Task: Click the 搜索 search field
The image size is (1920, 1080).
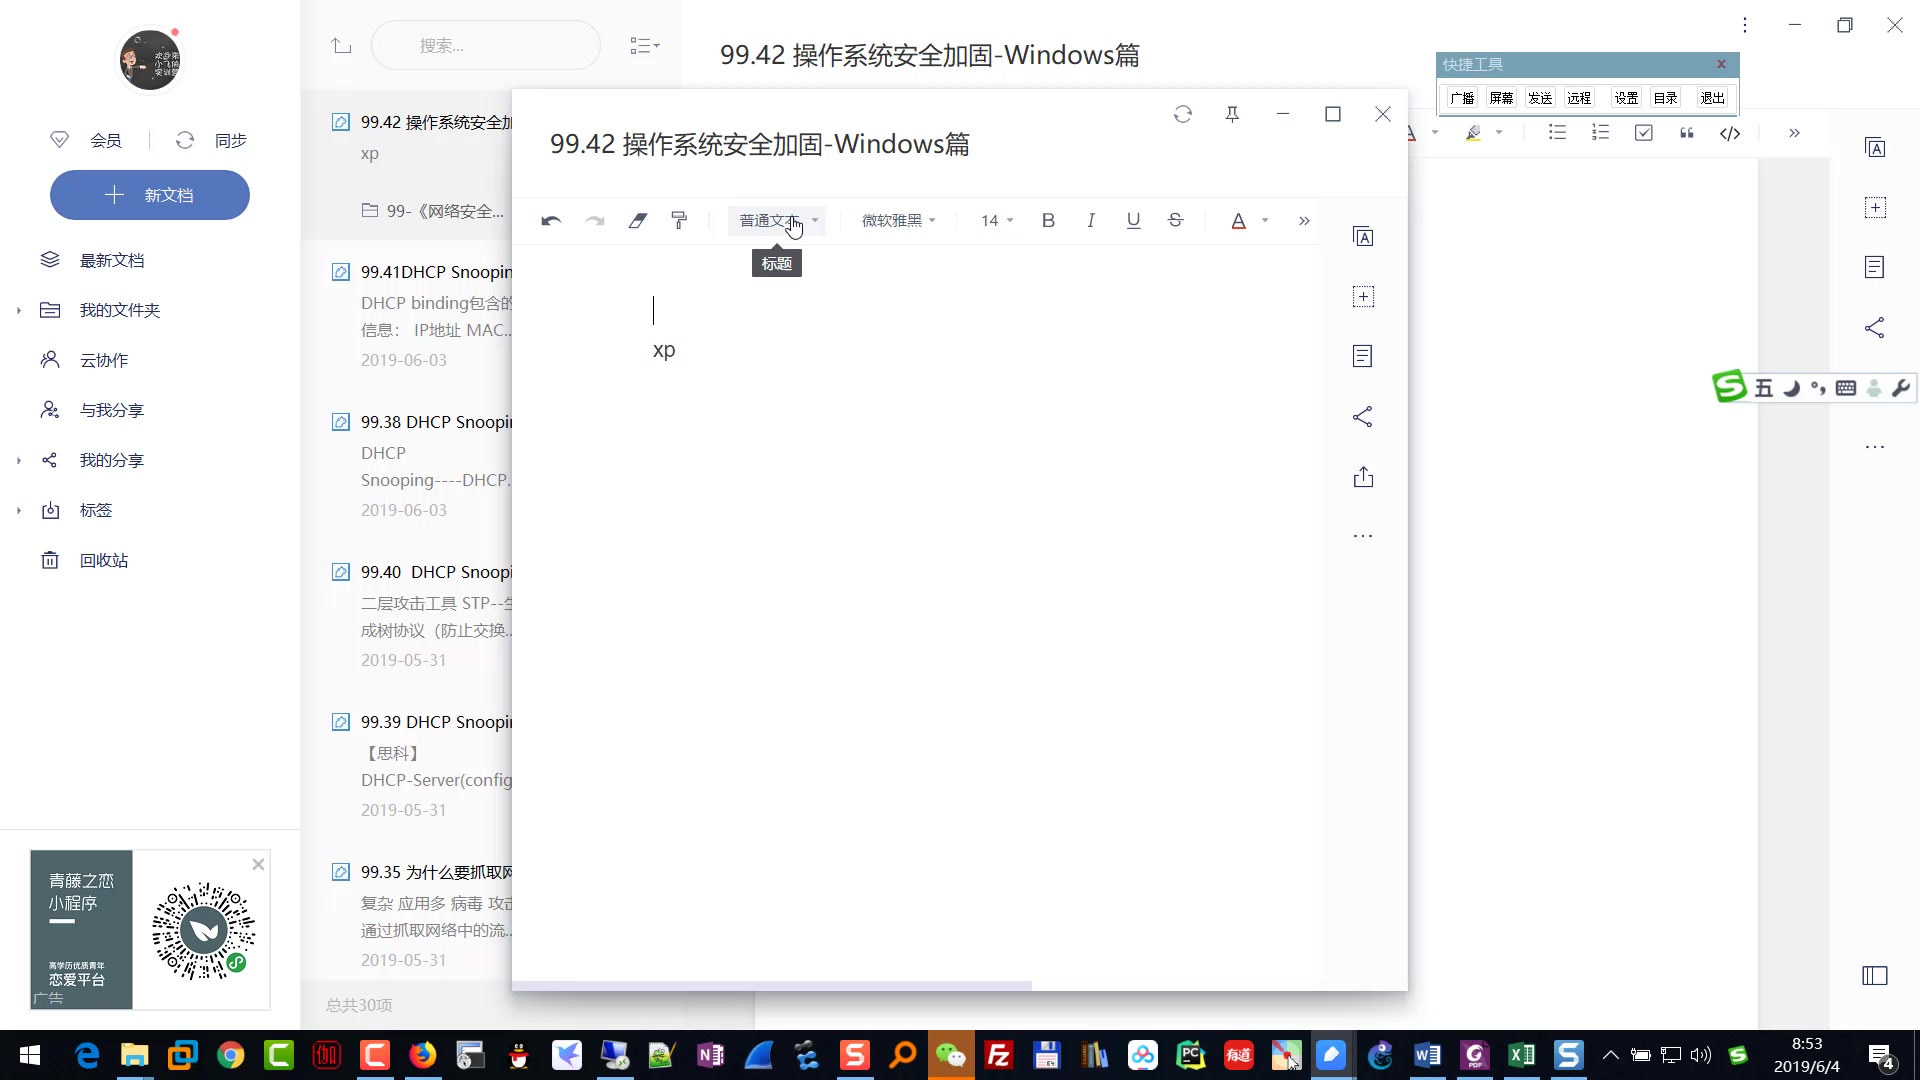Action: (x=485, y=46)
